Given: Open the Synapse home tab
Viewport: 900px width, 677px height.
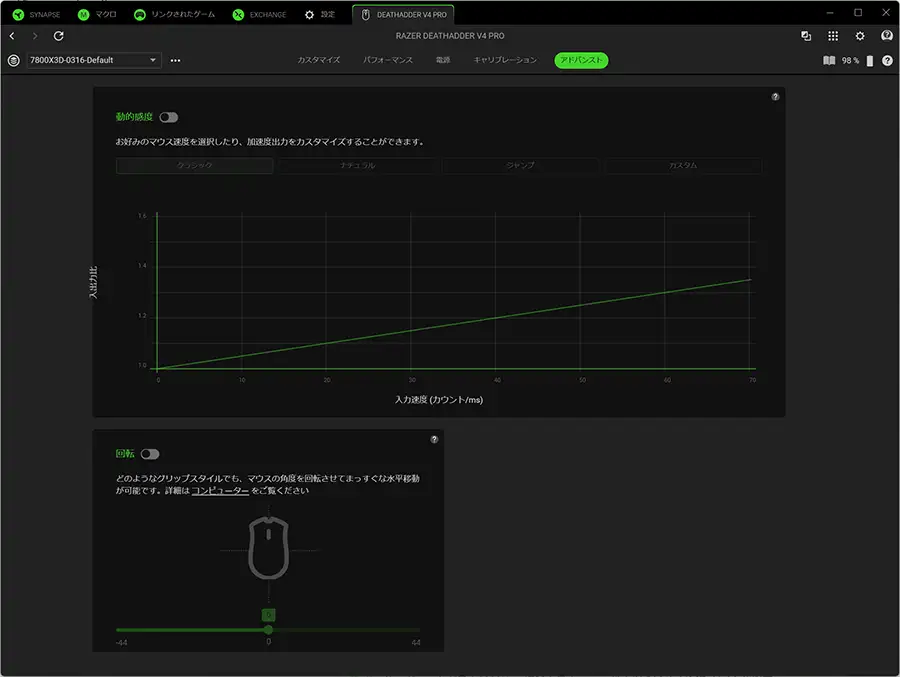Looking at the screenshot, I should [37, 15].
